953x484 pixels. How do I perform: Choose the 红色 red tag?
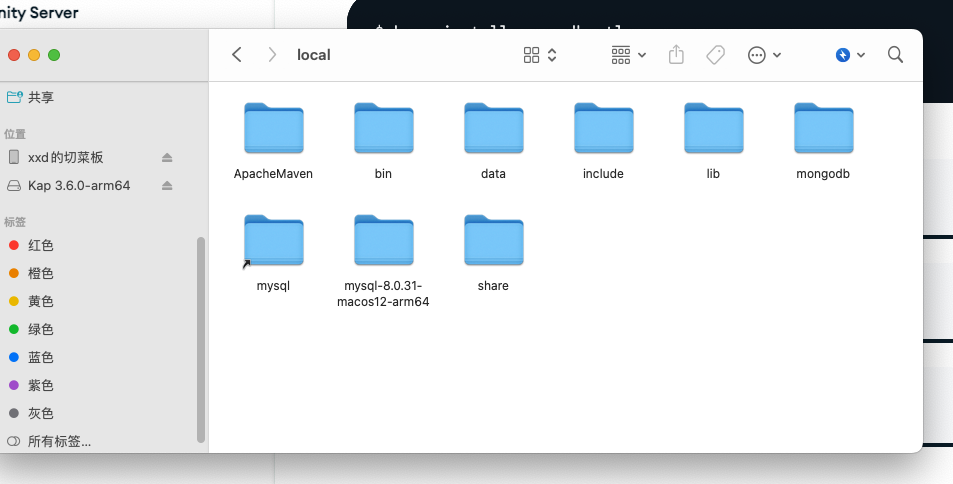click(x=40, y=245)
